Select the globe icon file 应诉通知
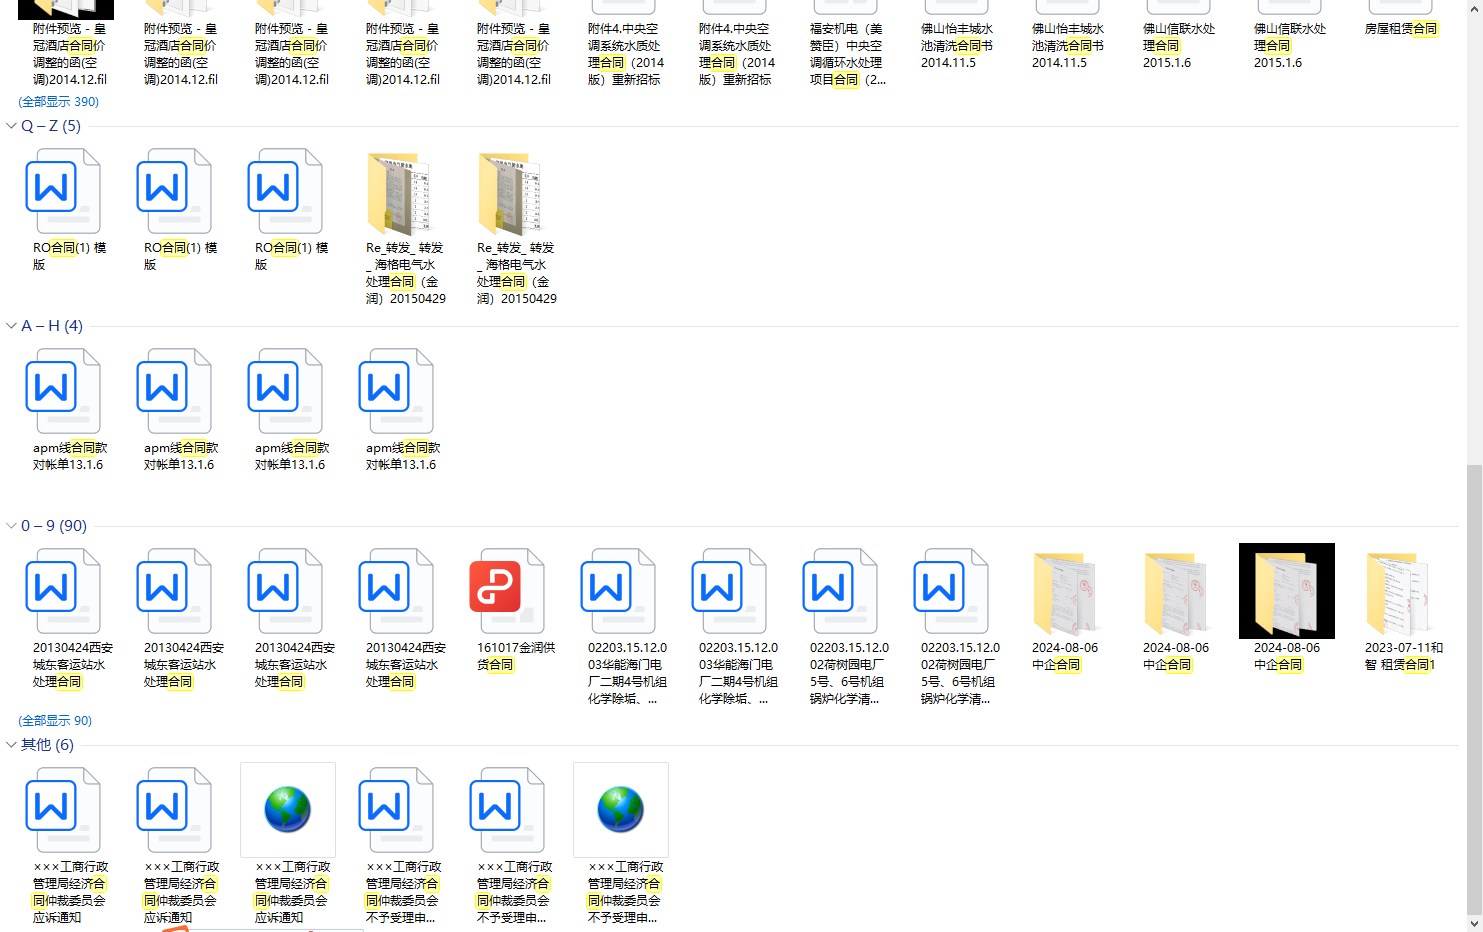 pos(288,810)
